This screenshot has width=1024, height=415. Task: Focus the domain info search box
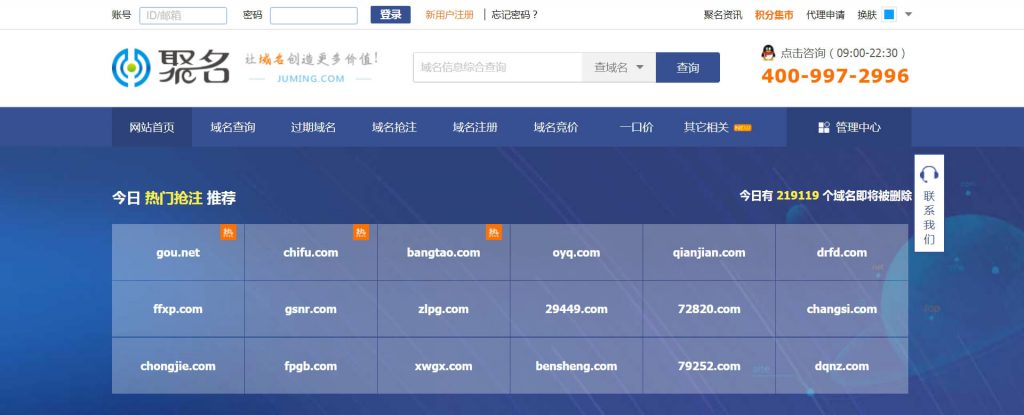498,67
